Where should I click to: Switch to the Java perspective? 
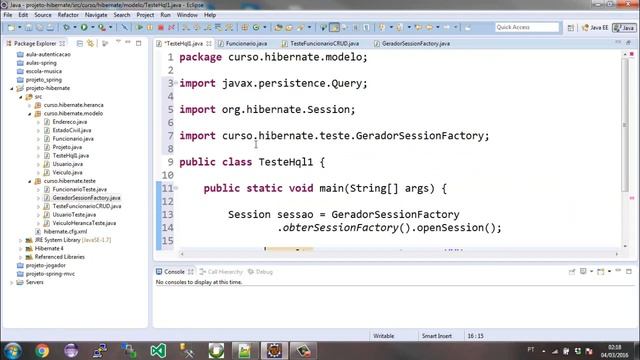tap(624, 28)
